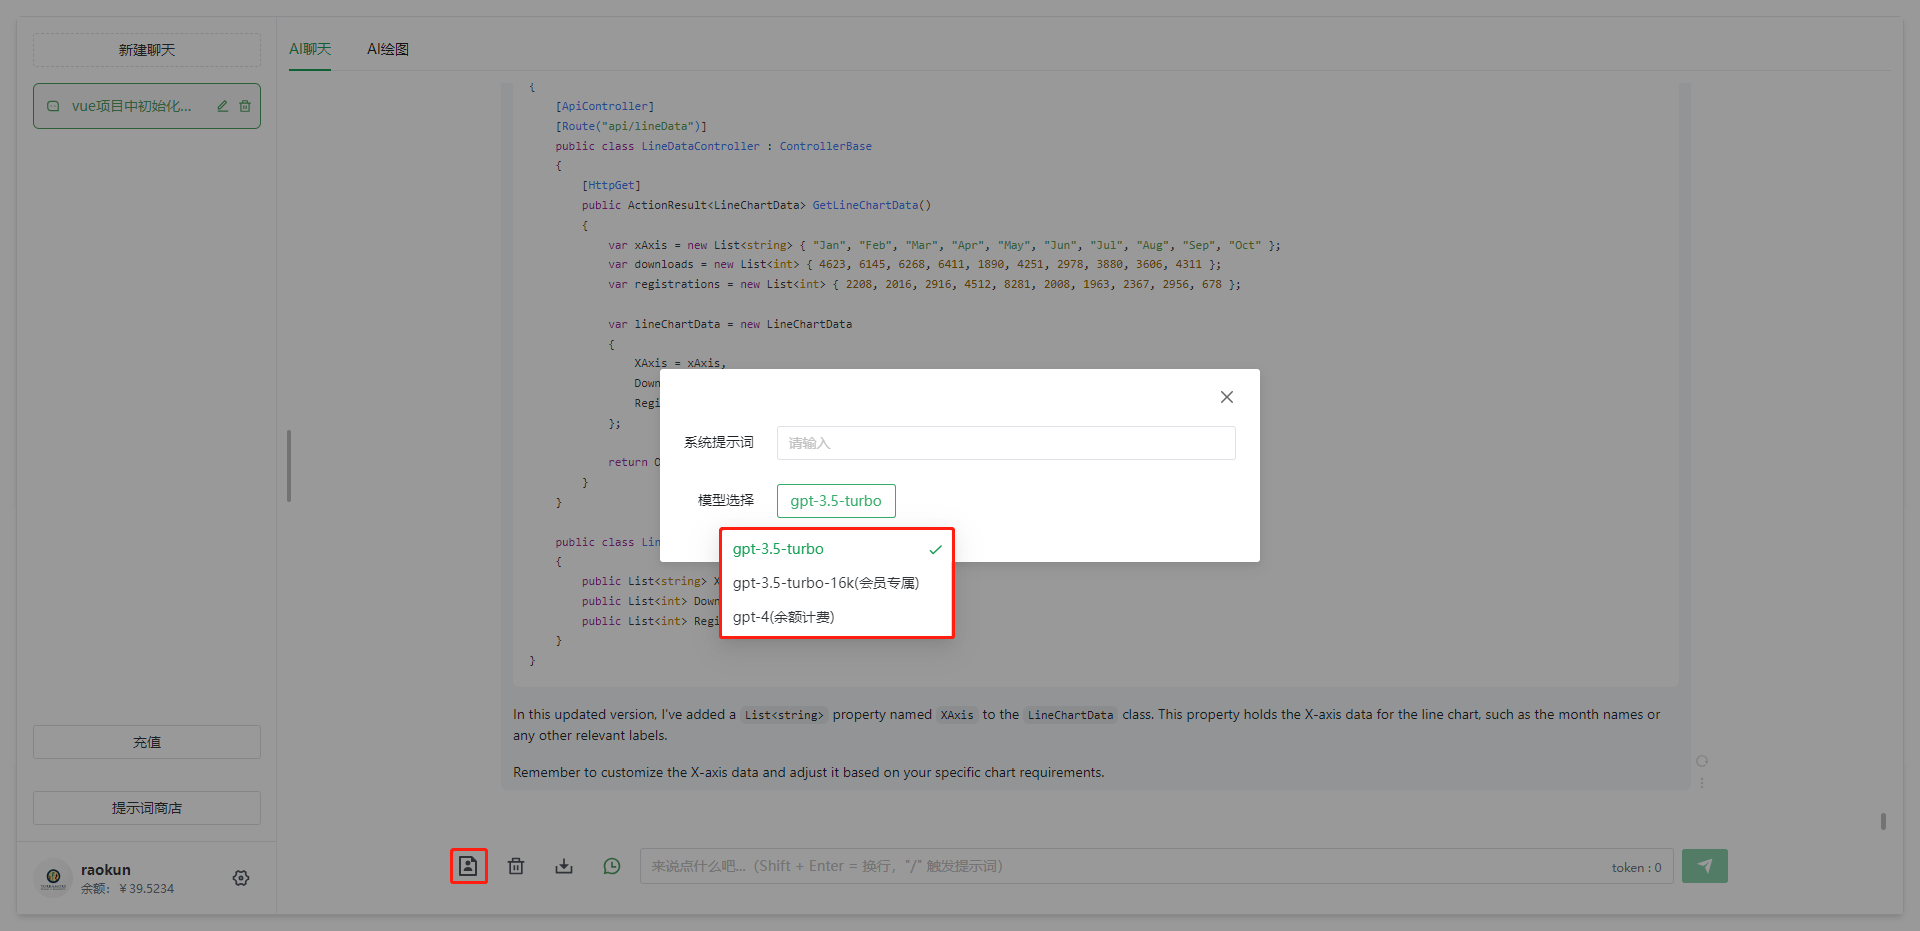Click the trash icon beside the message box

tap(516, 866)
